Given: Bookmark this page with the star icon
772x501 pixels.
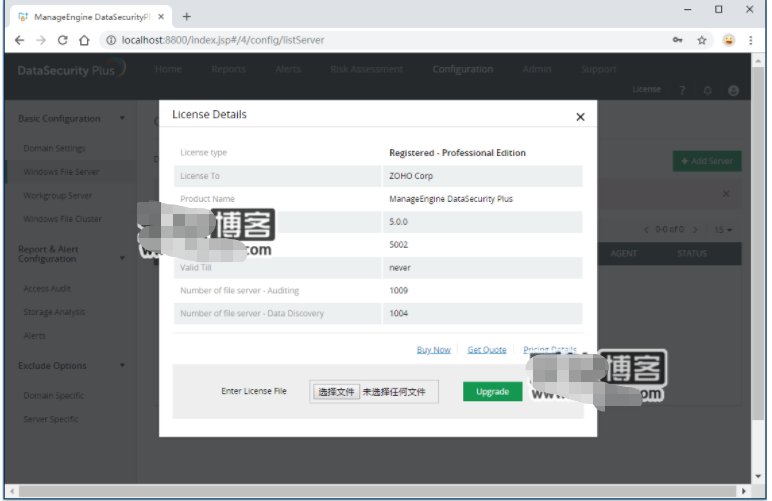Looking at the screenshot, I should [x=702, y=40].
